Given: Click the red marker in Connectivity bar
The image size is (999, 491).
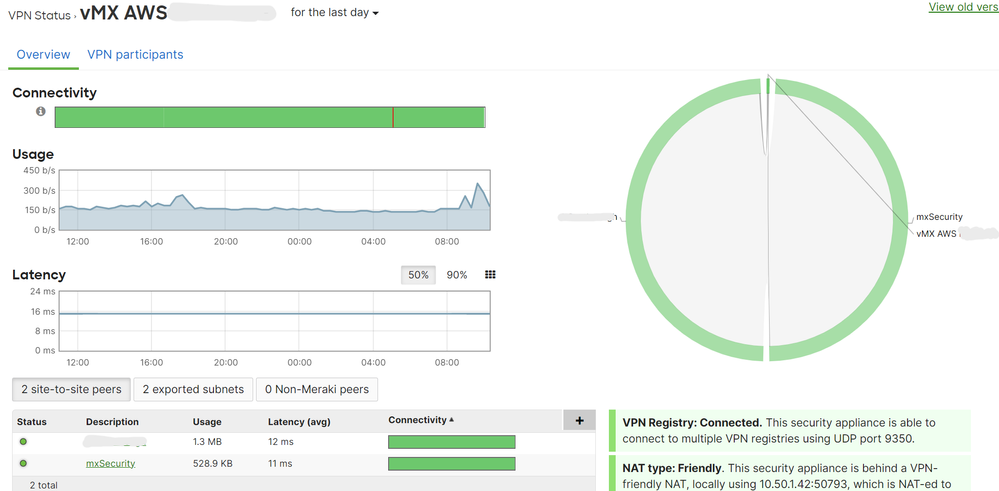Looking at the screenshot, I should pos(392,117).
